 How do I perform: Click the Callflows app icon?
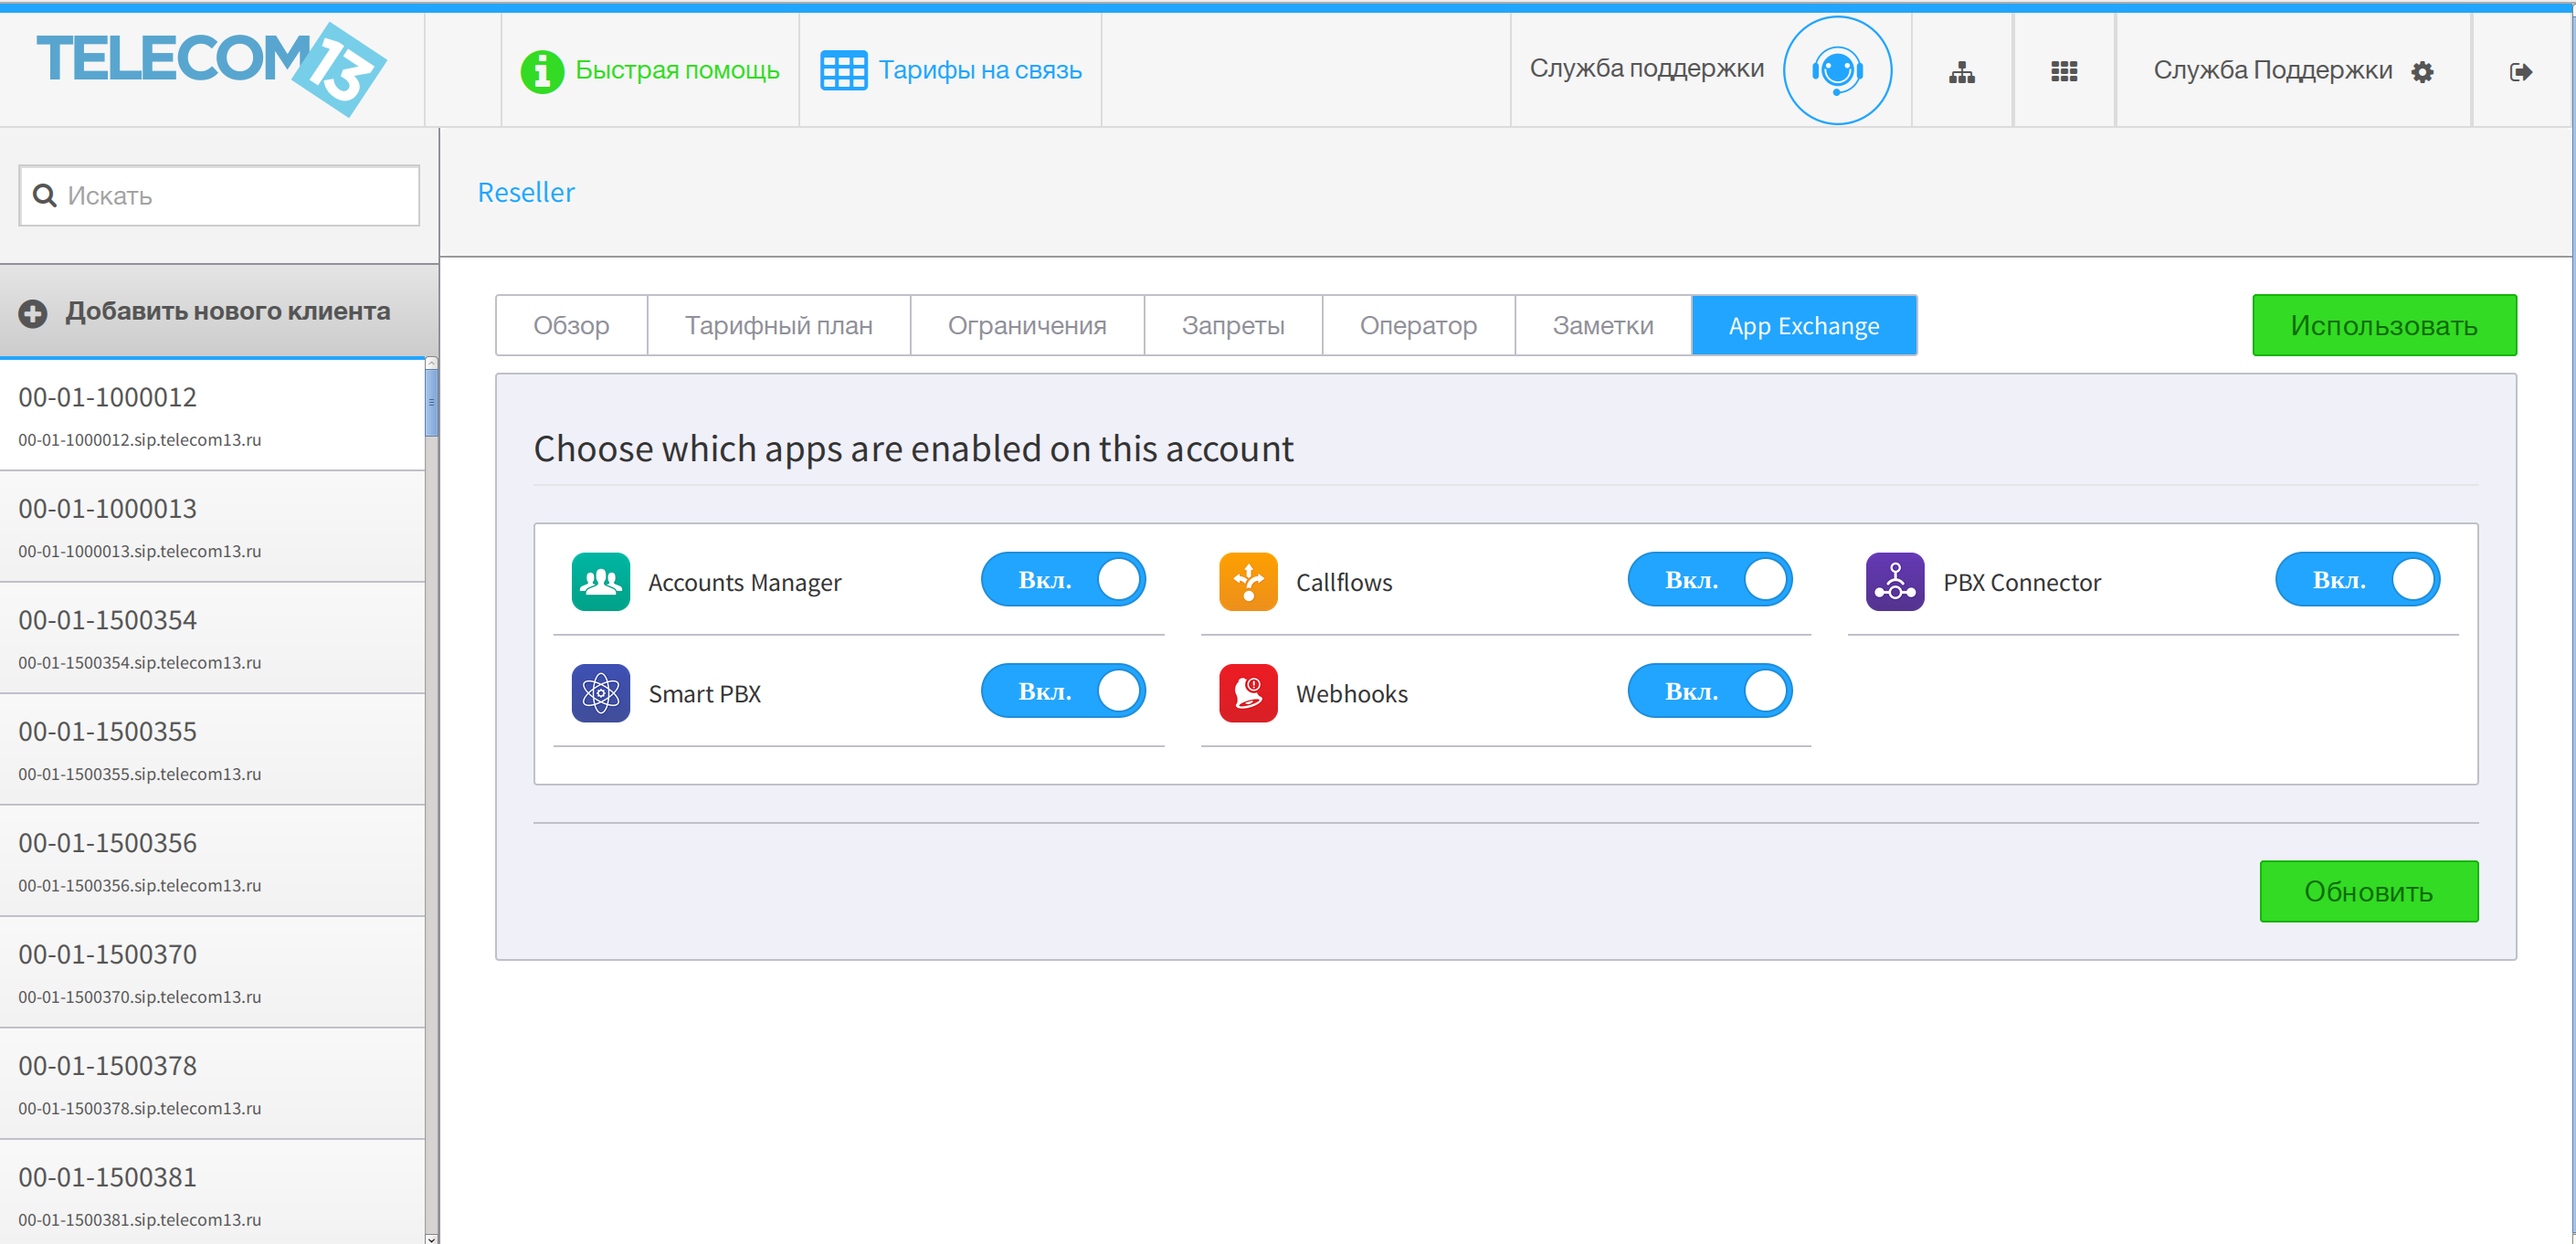(x=1248, y=582)
